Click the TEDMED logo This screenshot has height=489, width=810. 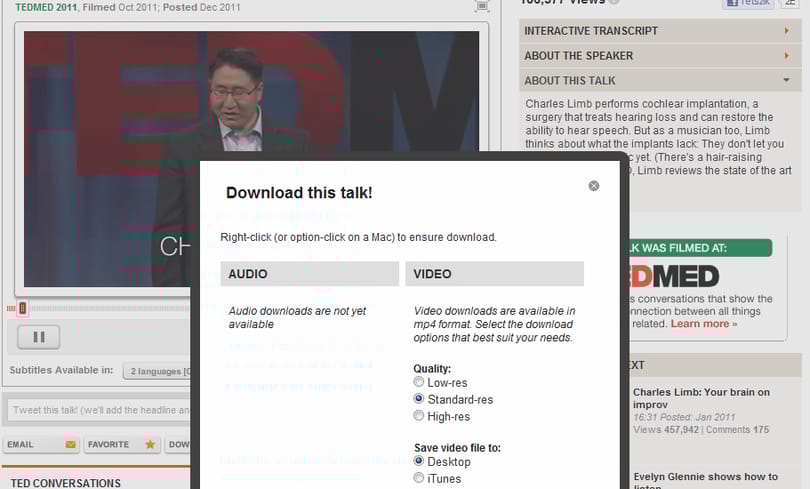pyautogui.click(x=674, y=277)
